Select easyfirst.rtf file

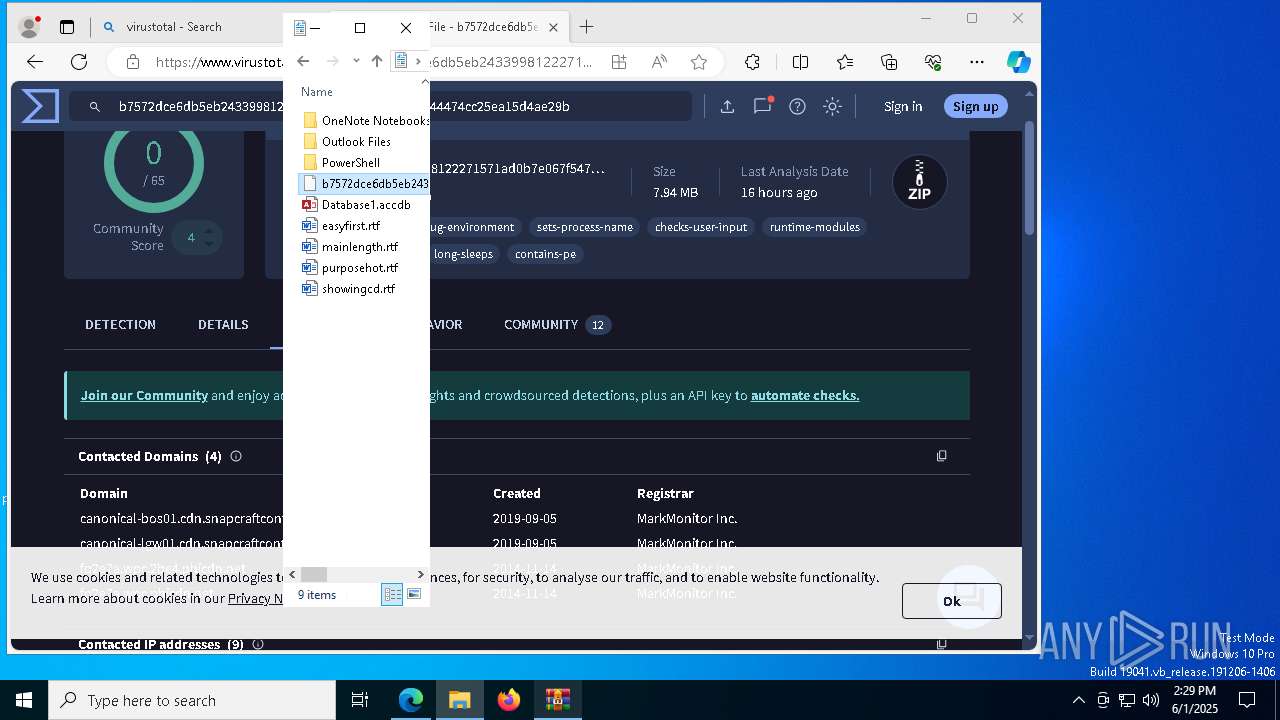tap(341, 225)
